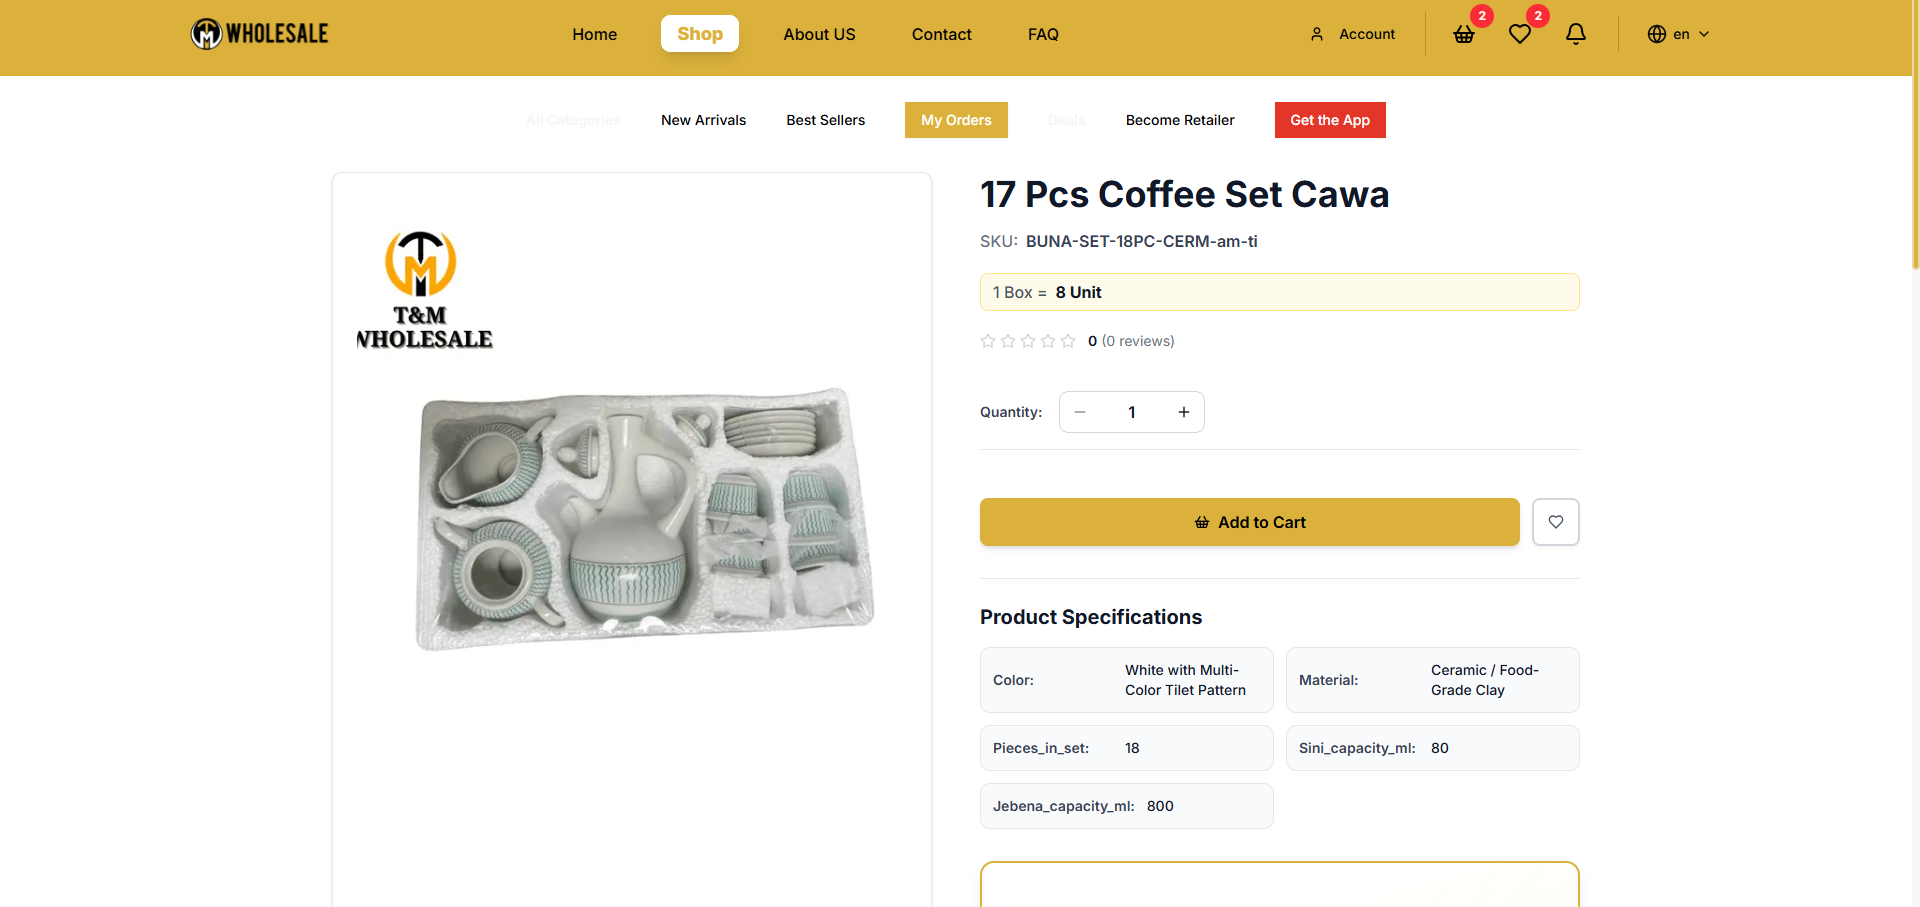Click the T&M Wholesale logo in header
The height and width of the screenshot is (907, 1920).
260,34
